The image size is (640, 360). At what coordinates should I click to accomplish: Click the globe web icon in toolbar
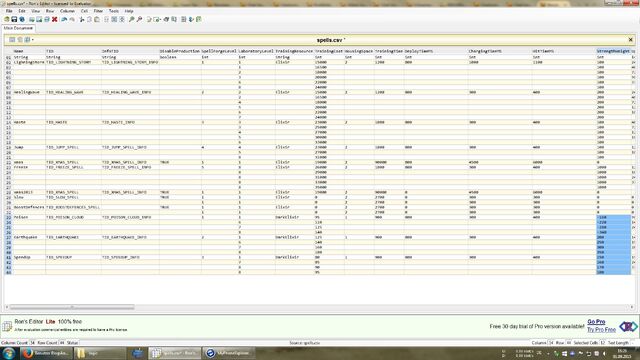point(22,19)
